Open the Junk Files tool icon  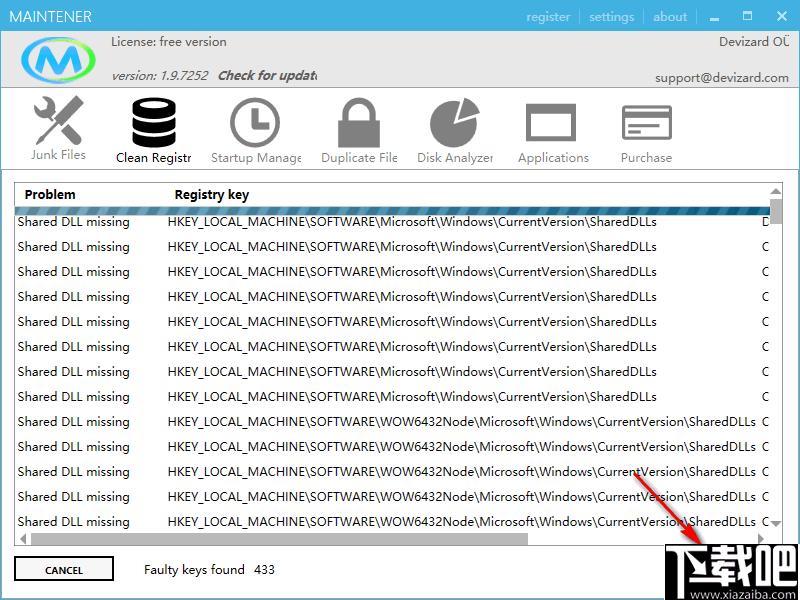59,120
